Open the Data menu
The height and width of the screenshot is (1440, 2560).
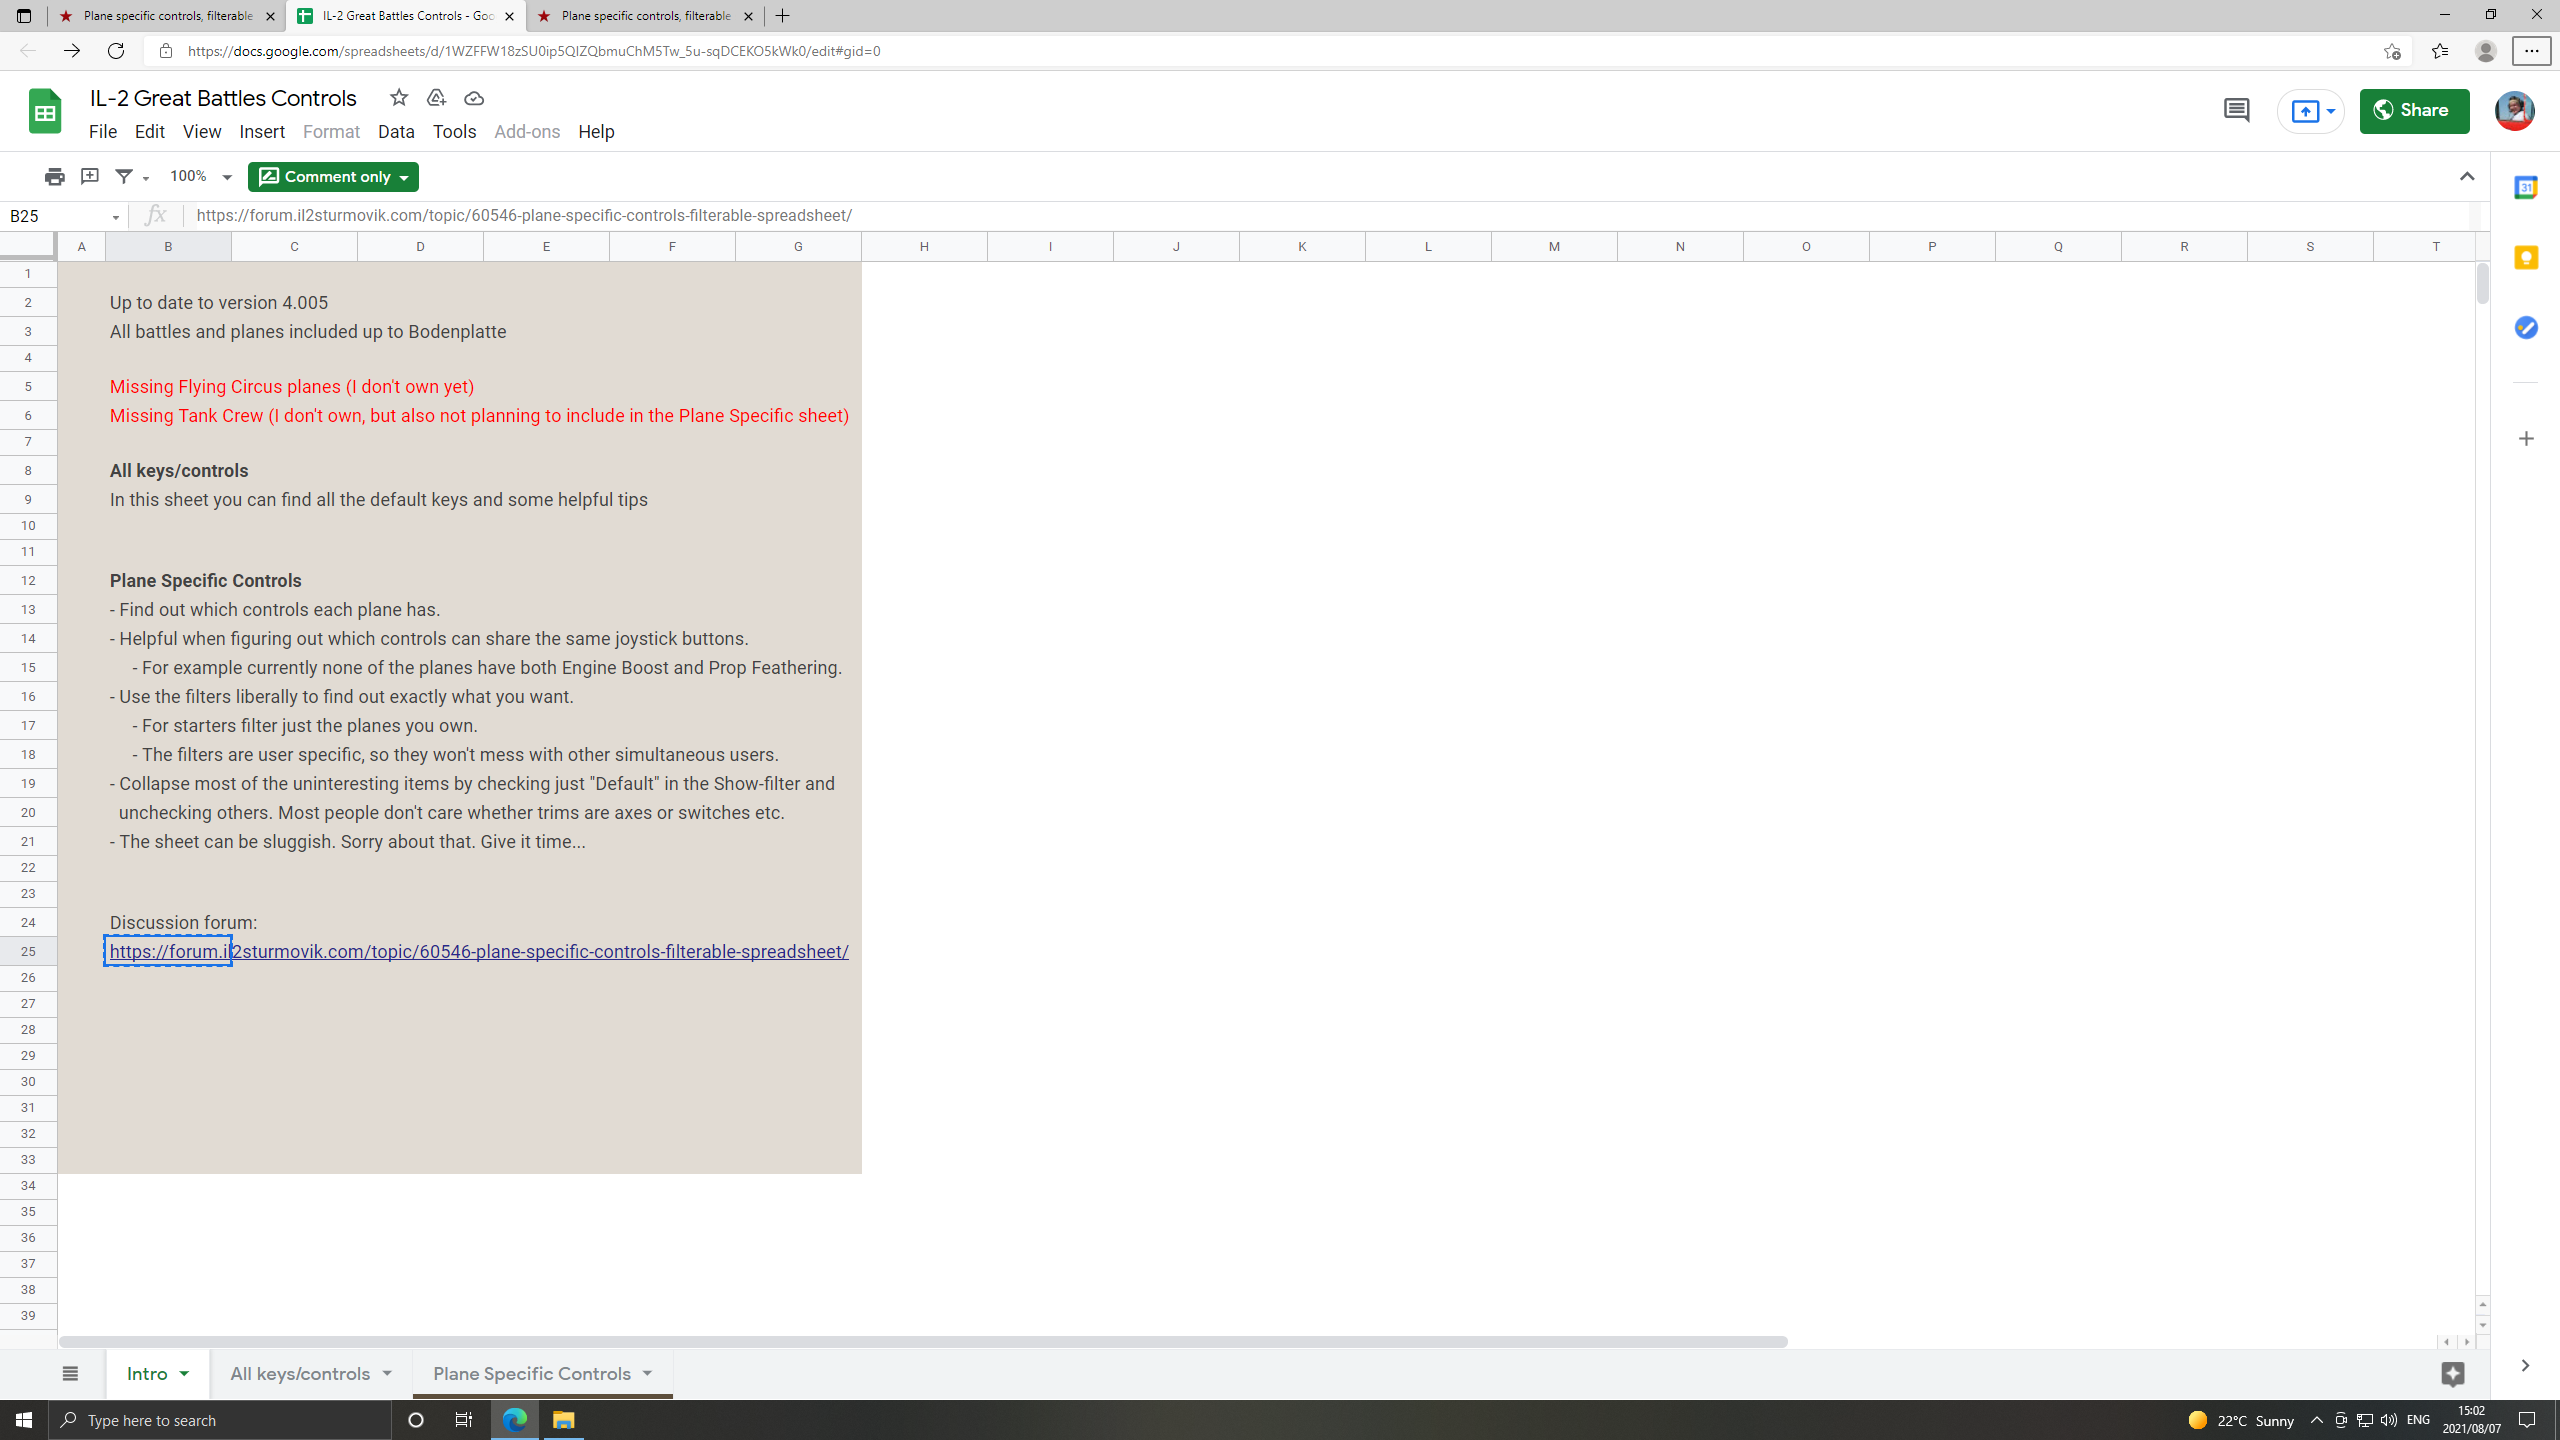(396, 132)
